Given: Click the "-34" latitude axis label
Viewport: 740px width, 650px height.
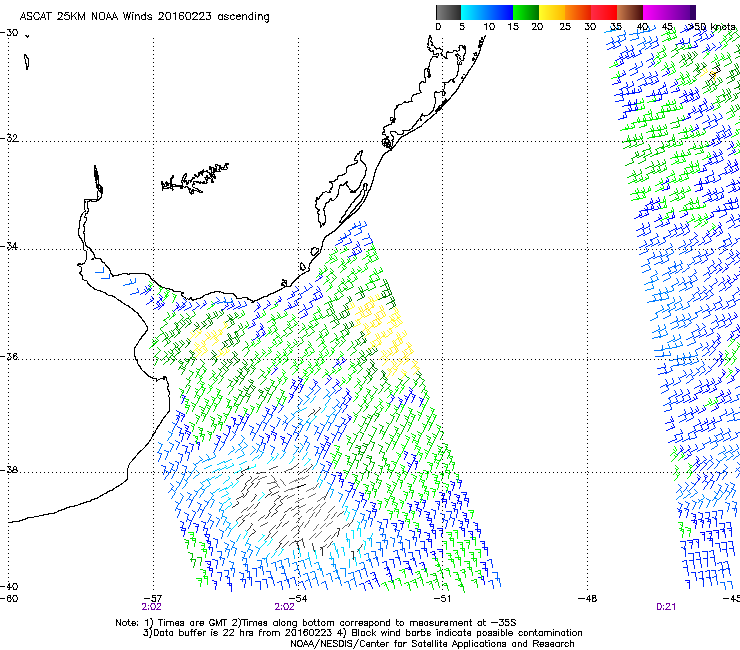Looking at the screenshot, I should [9, 246].
